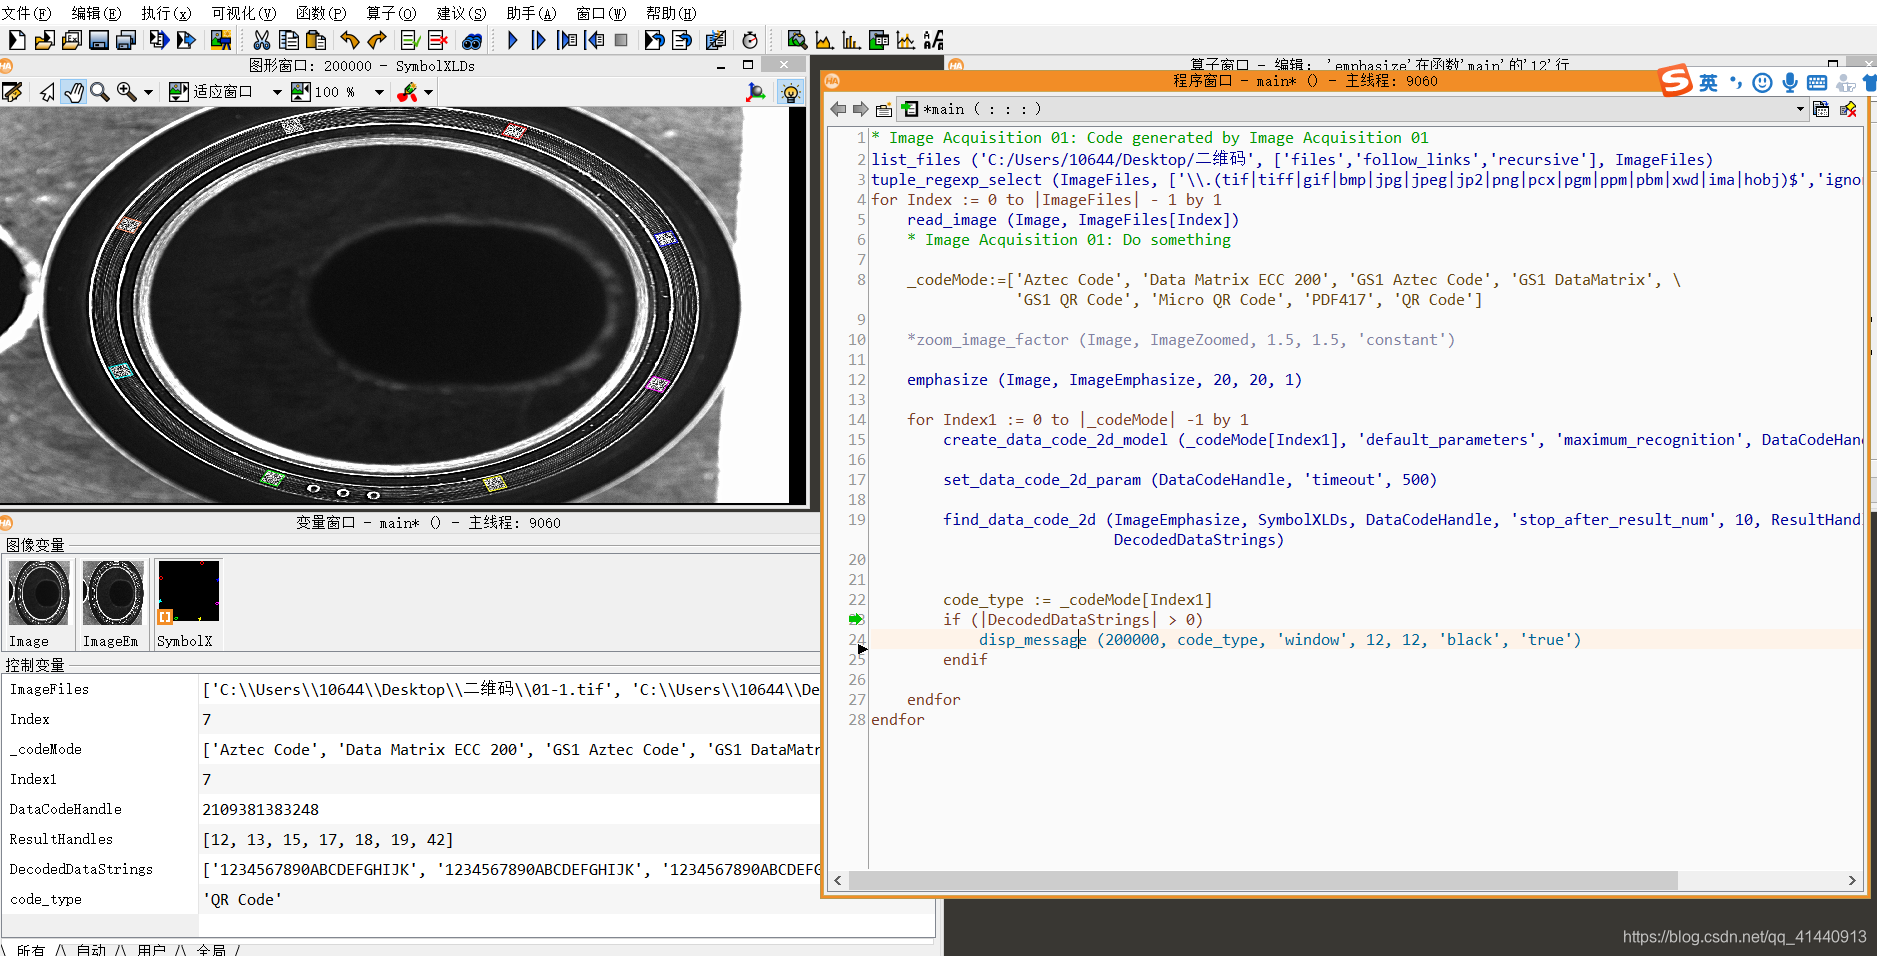Image resolution: width=1877 pixels, height=956 pixels.
Task: Click the New Program icon in main toolbar
Action: (x=17, y=40)
